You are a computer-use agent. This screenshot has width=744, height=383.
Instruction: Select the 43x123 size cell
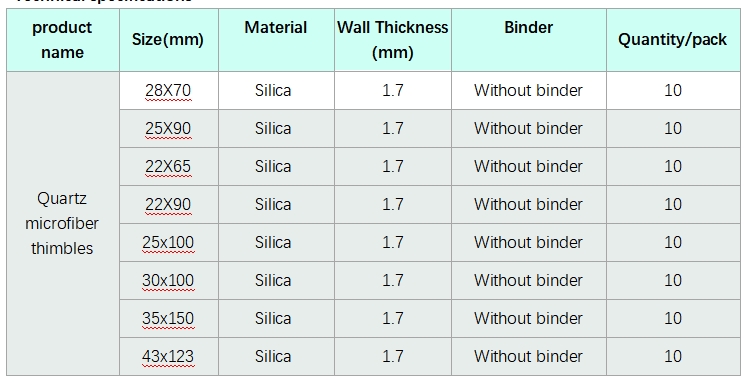pos(168,356)
